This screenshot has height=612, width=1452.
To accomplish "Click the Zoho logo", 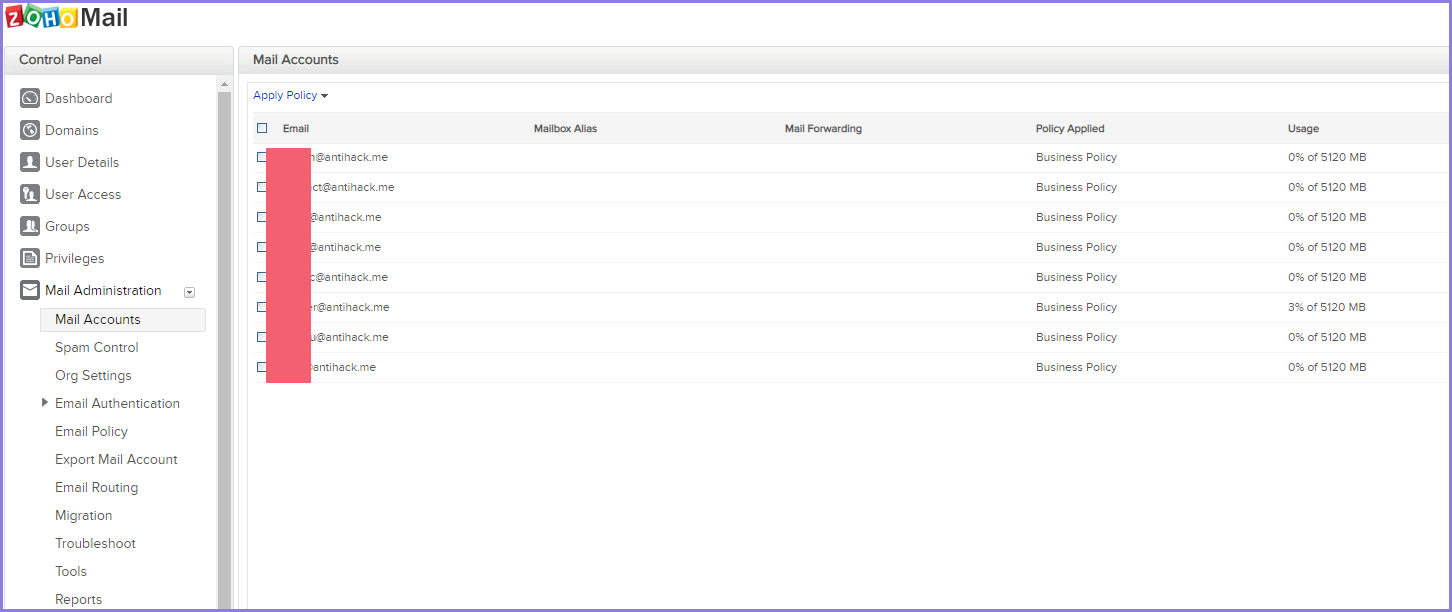I will click(x=42, y=17).
